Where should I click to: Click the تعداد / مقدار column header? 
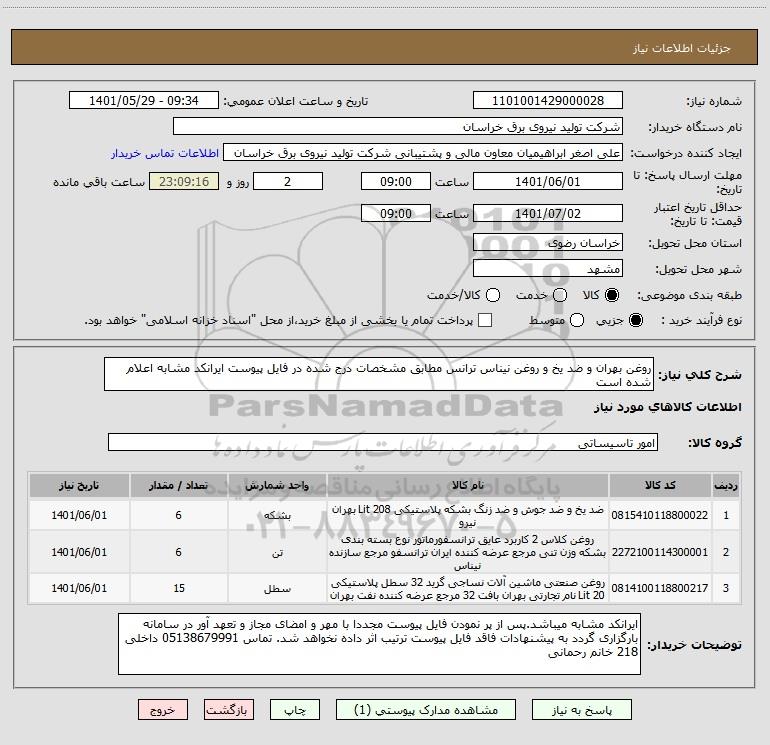(x=178, y=485)
